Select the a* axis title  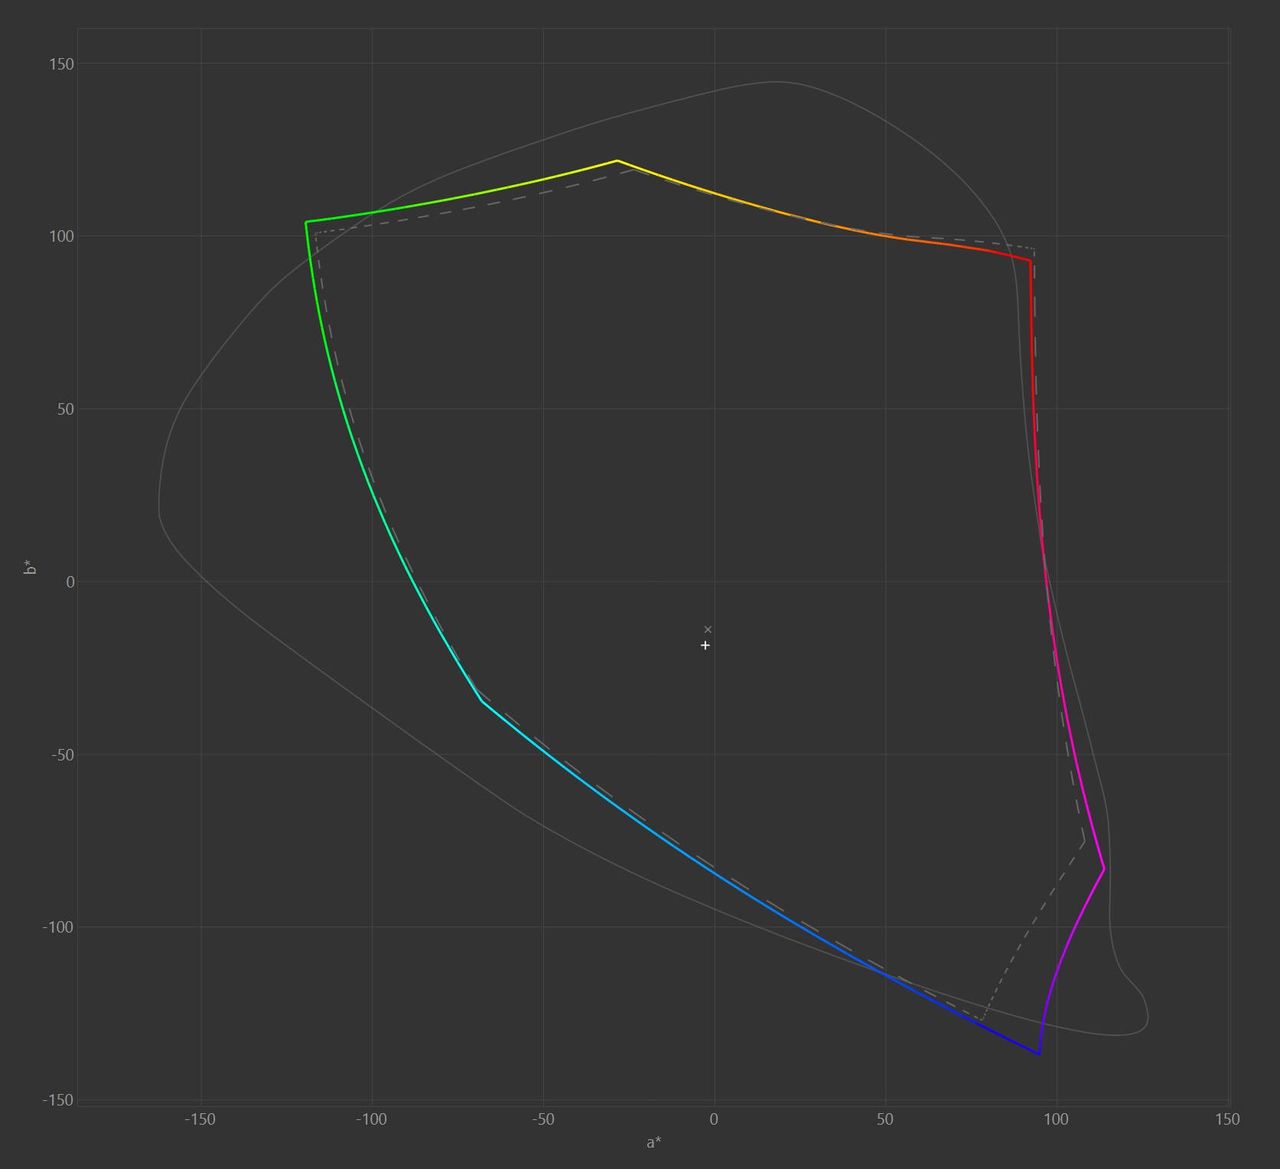pos(653,1142)
